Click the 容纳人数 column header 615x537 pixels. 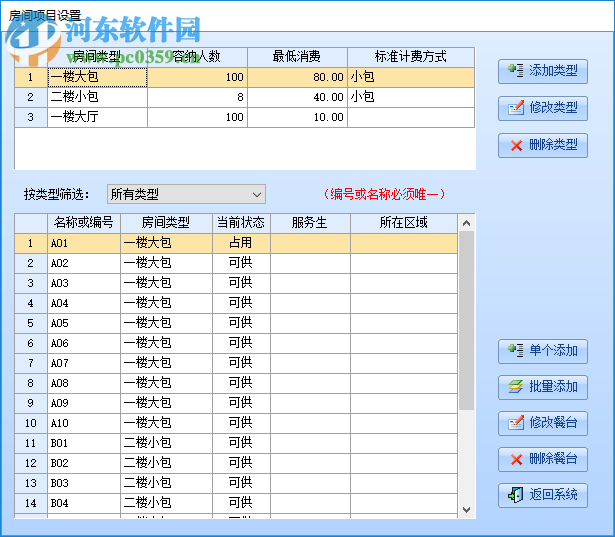pos(197,57)
